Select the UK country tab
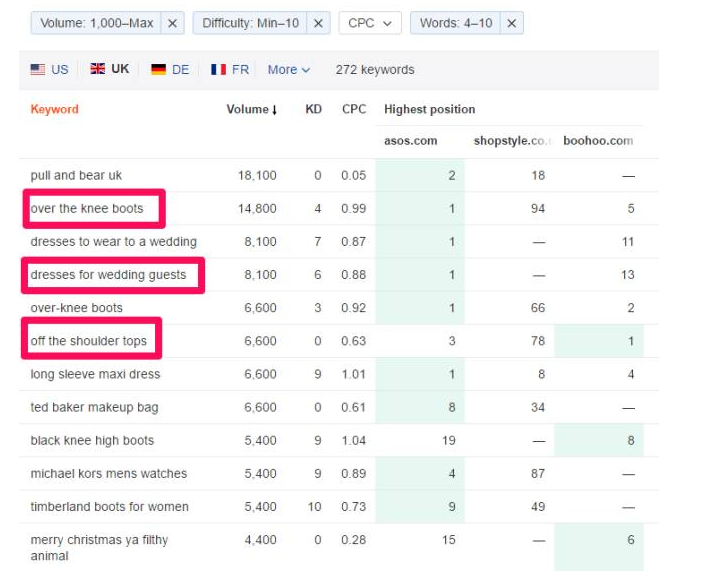The height and width of the screenshot is (576, 710). (x=110, y=69)
